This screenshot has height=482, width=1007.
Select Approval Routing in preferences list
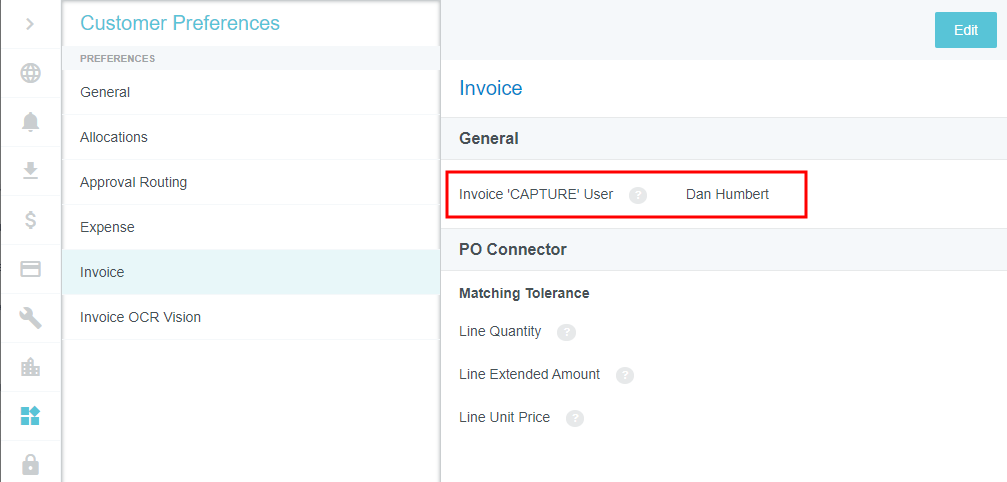click(x=133, y=182)
